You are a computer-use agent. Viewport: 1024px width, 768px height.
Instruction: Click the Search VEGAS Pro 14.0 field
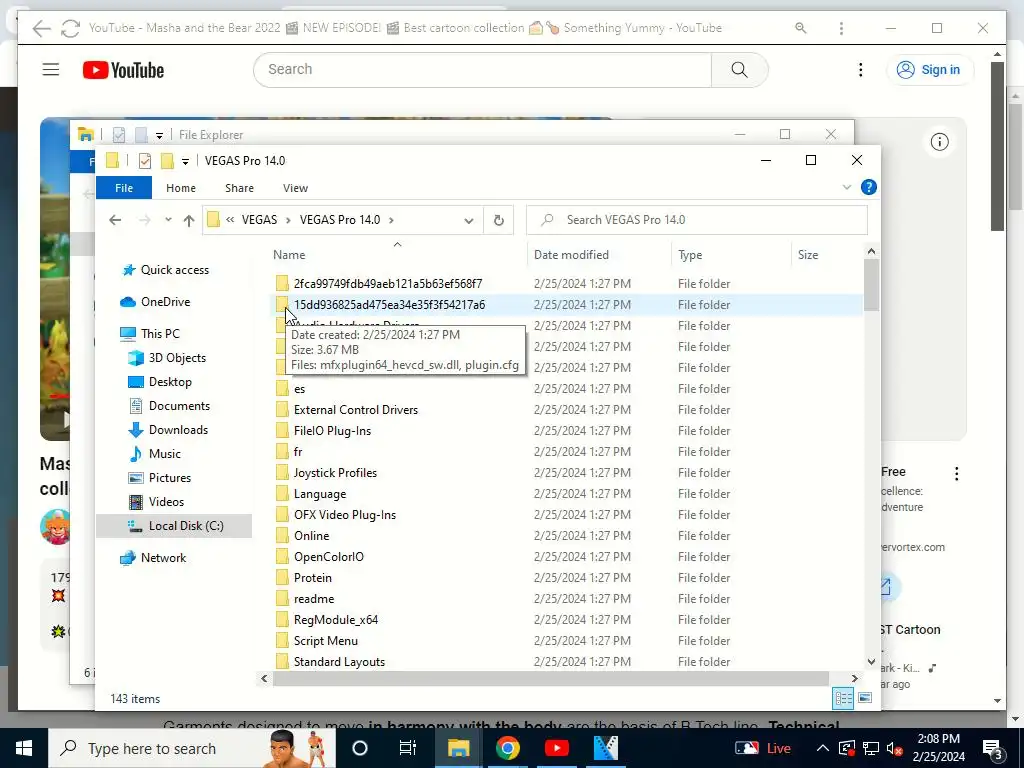697,220
